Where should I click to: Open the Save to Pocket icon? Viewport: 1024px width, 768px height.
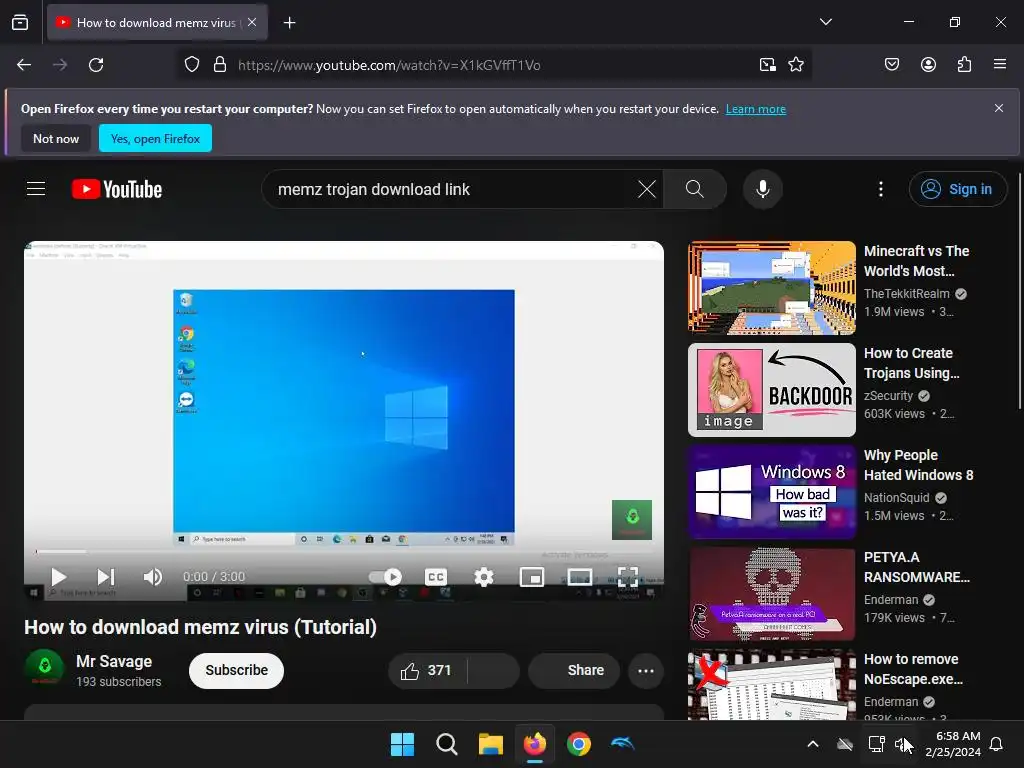[891, 65]
